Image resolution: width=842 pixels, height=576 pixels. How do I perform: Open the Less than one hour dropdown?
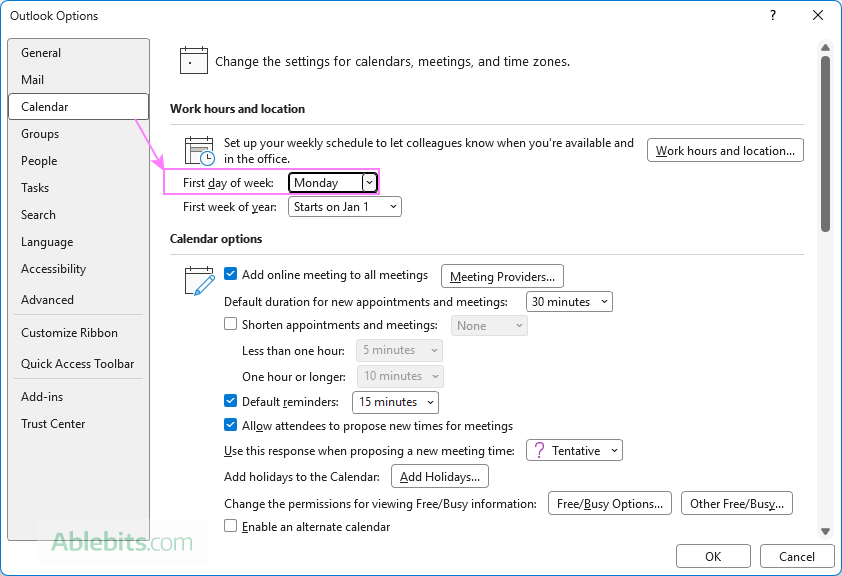pyautogui.click(x=400, y=350)
